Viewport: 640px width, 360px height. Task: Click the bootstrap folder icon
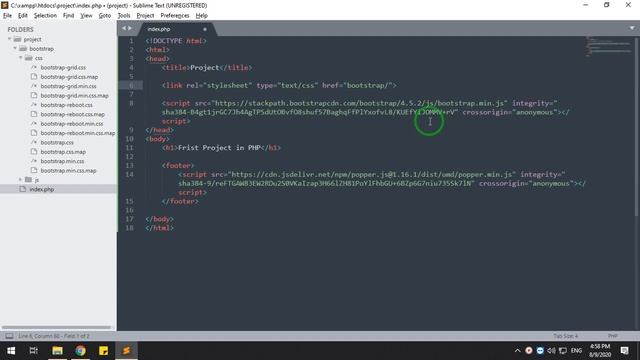23,49
